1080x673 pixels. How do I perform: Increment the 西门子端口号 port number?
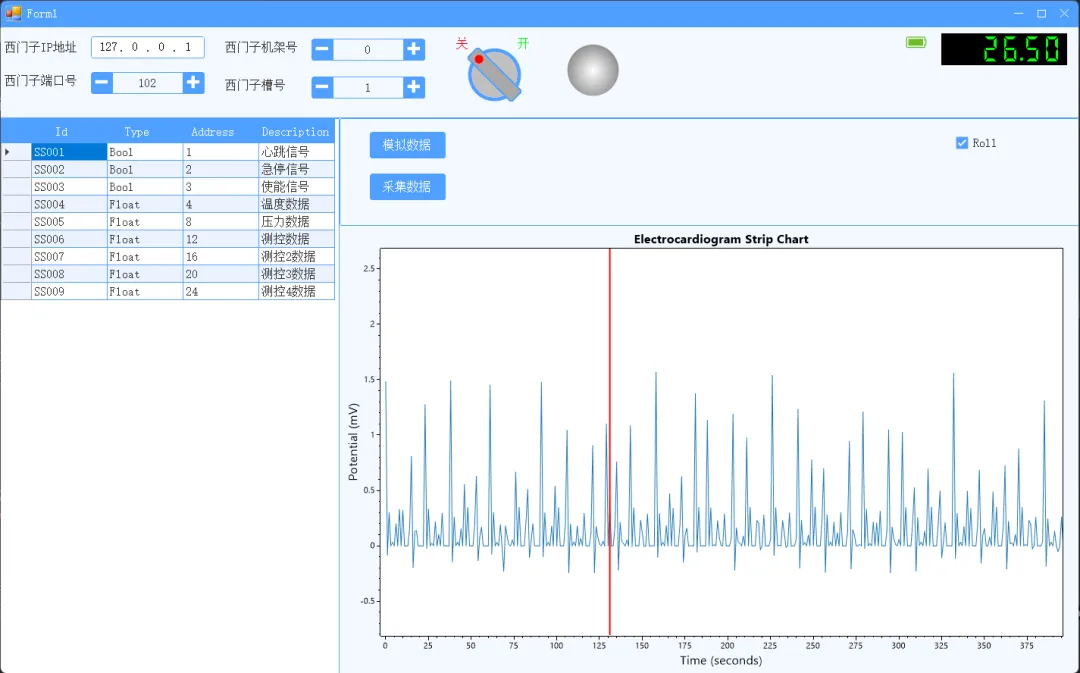pos(194,83)
